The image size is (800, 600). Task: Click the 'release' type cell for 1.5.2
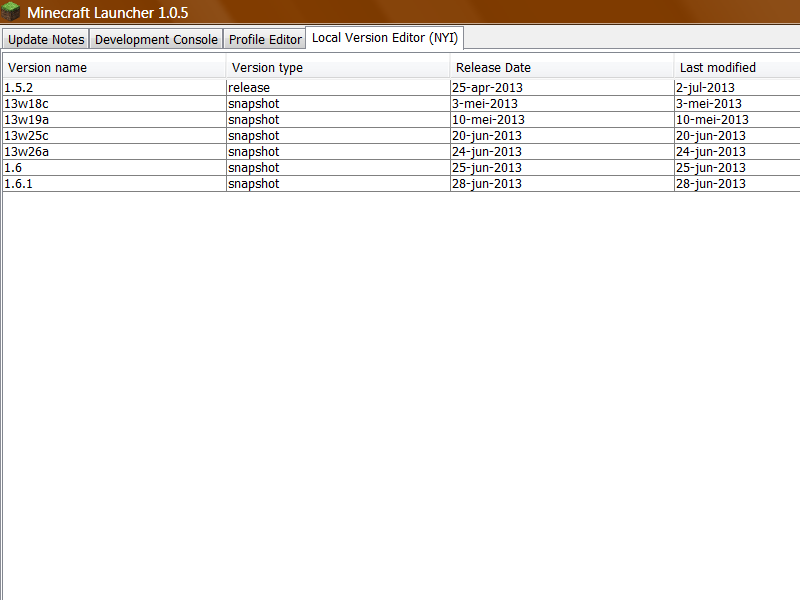coord(338,88)
